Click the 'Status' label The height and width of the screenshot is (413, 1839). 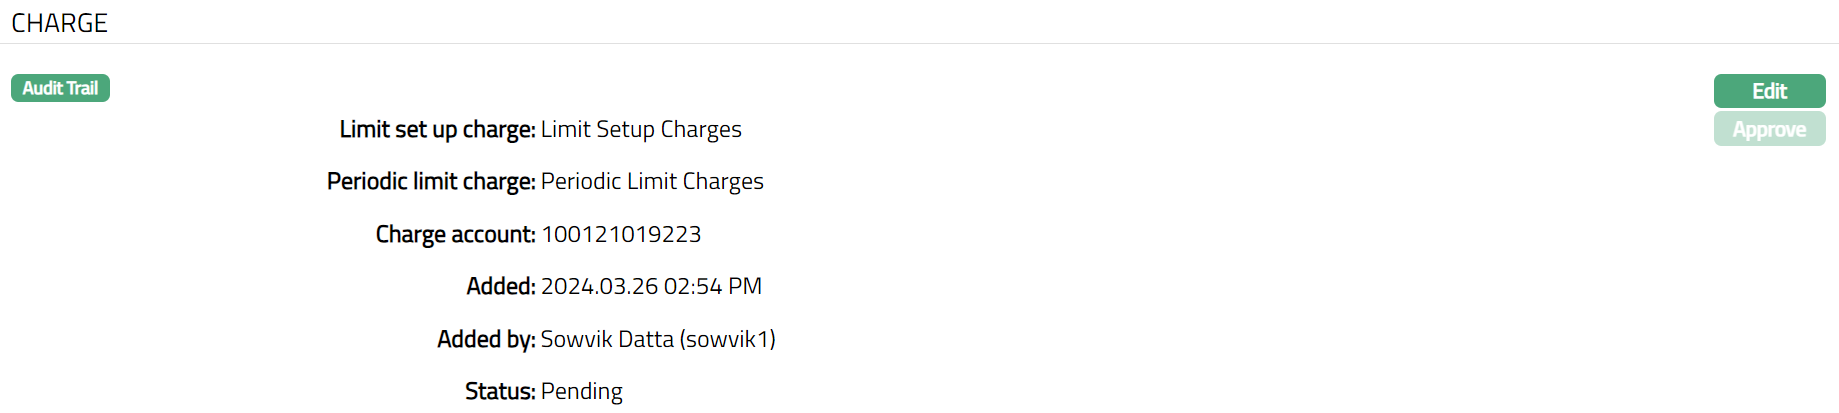(500, 391)
